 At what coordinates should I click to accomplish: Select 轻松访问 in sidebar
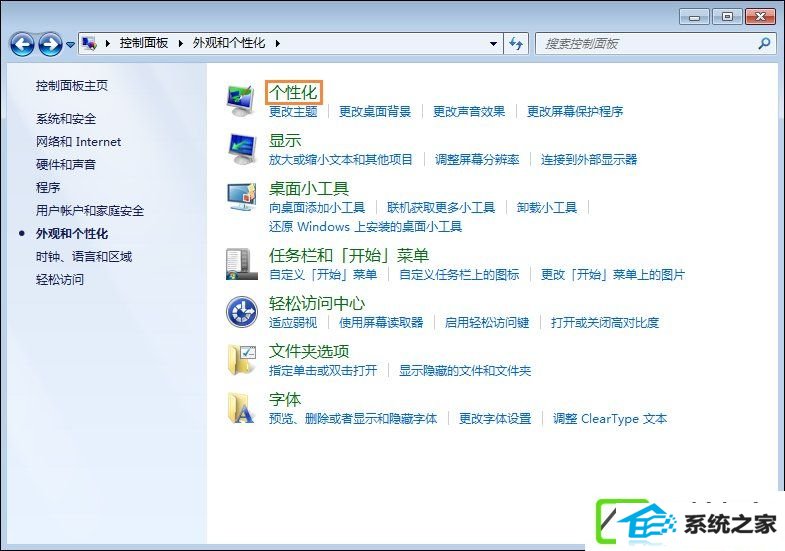click(60, 279)
